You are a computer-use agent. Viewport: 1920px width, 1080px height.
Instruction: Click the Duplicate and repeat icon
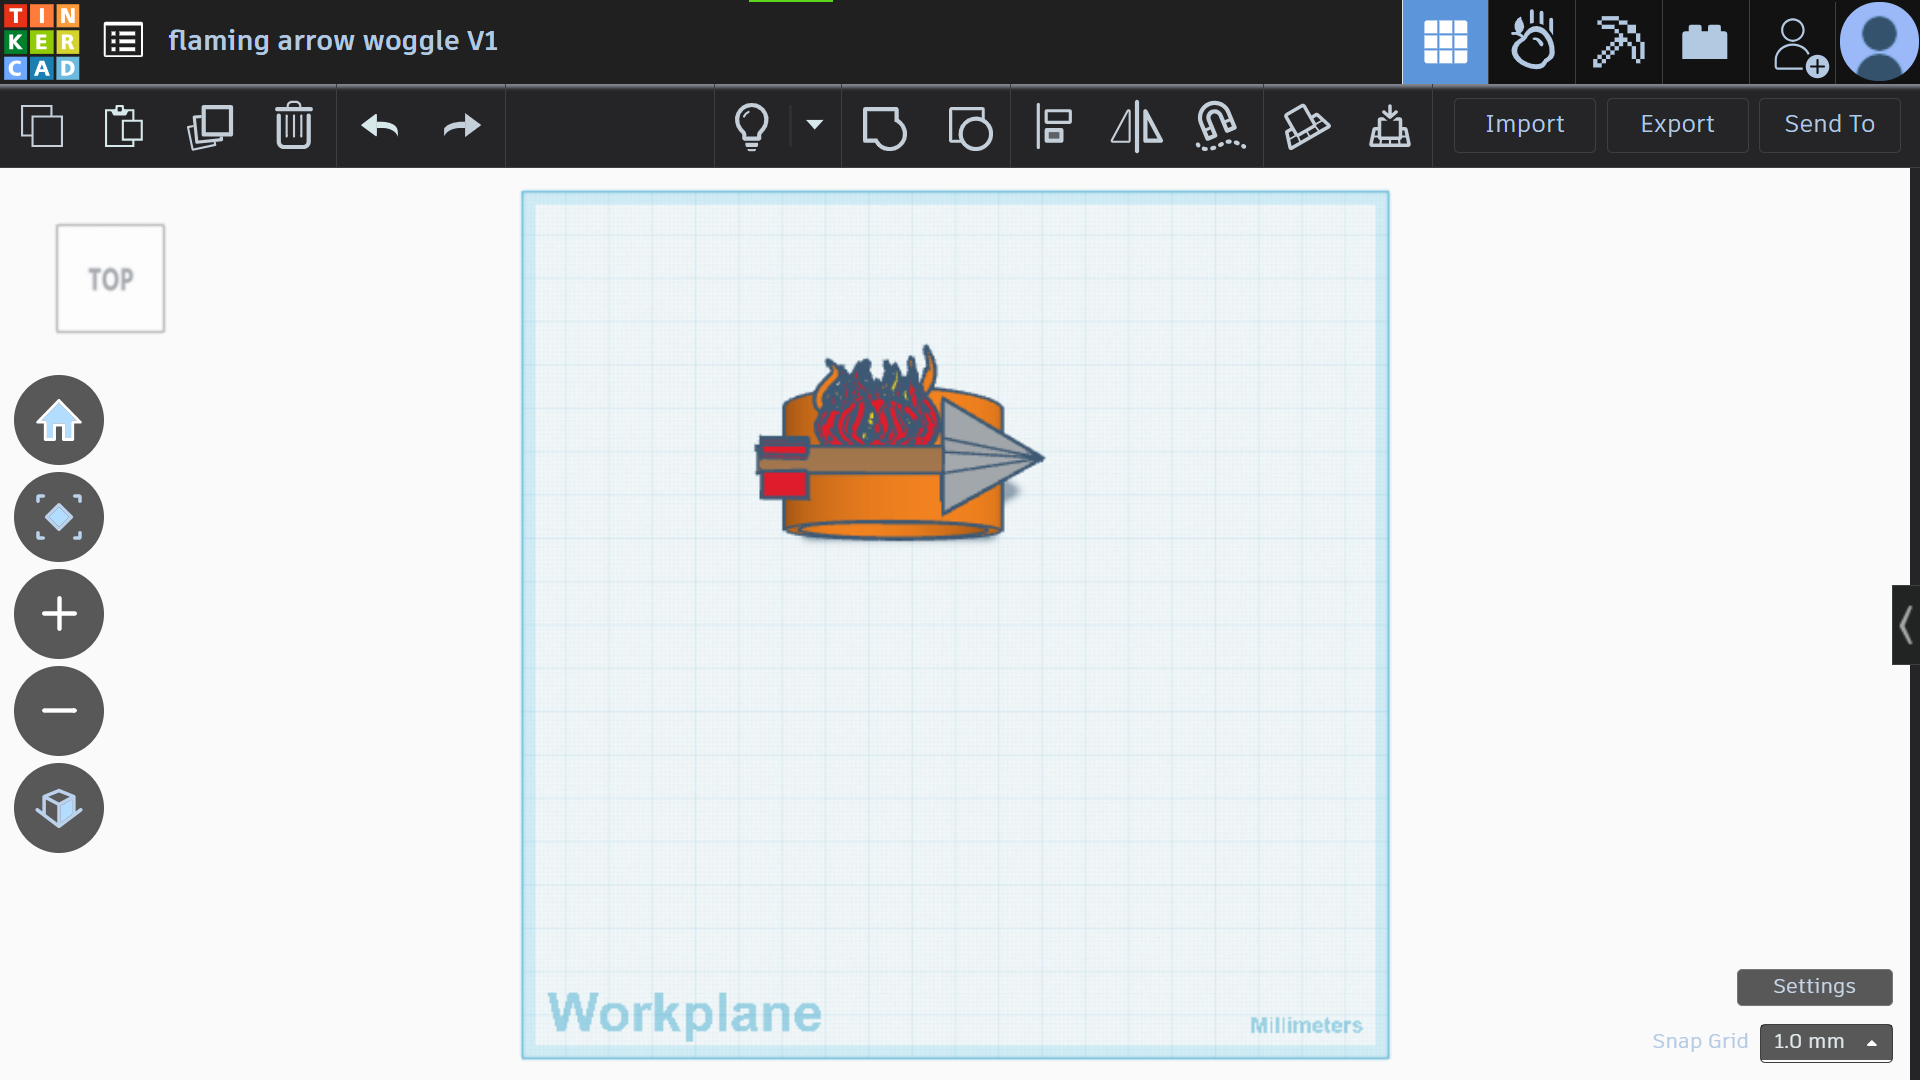[x=210, y=126]
